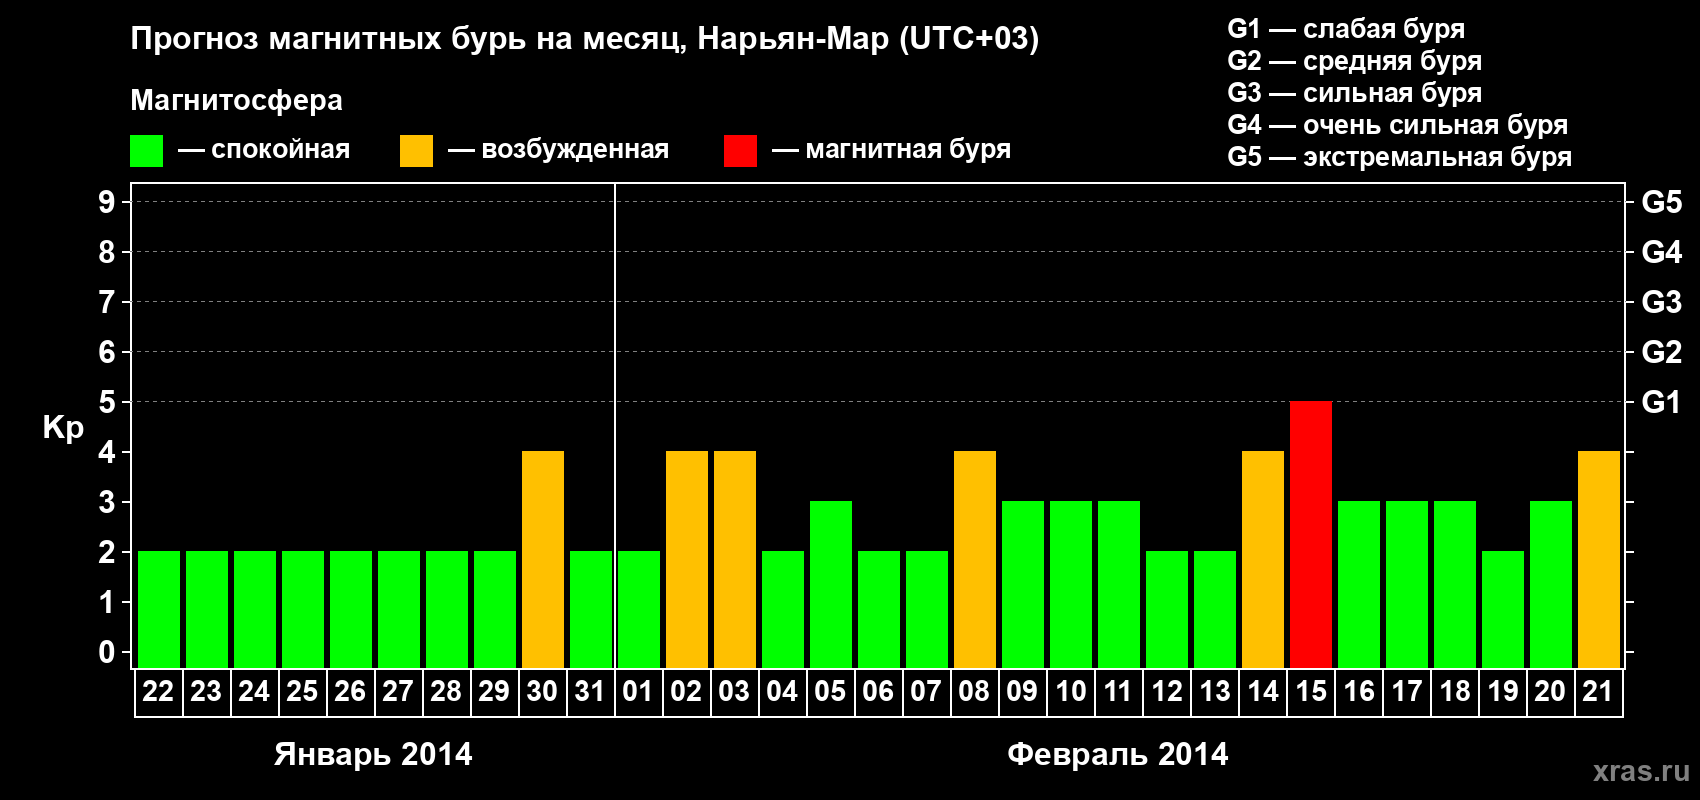Click the date label '01' on axis
This screenshot has height=800, width=1700.
tap(638, 691)
